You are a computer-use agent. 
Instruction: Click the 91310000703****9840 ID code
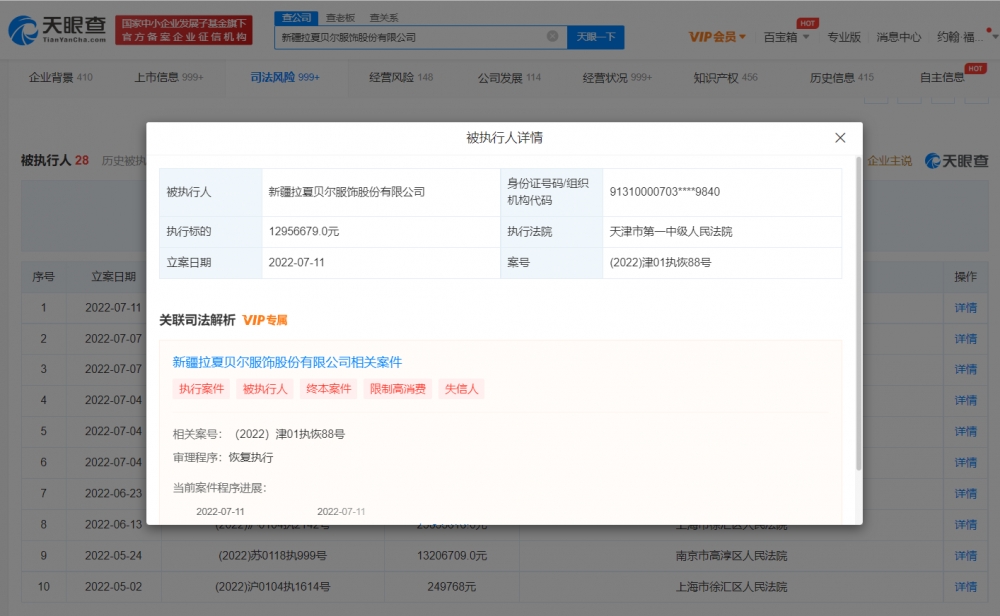(665, 192)
